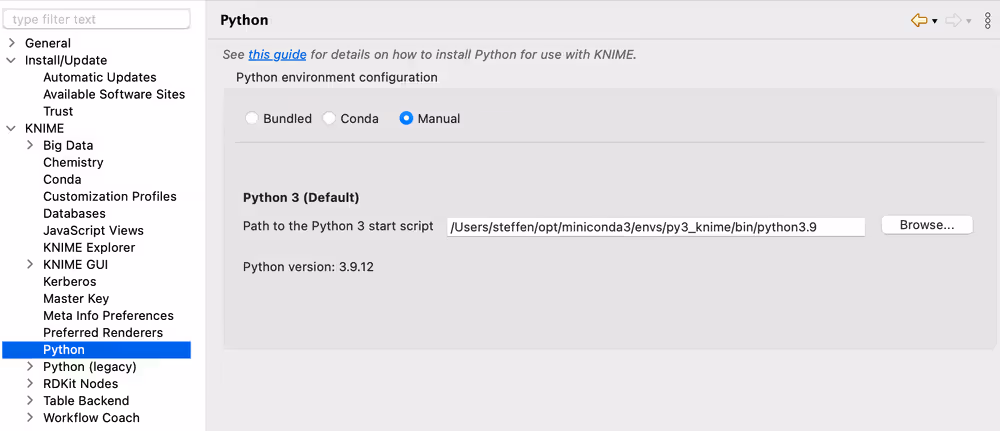Open the Workflow Coach preferences
Screen dimensions: 1000x431
click(91, 417)
